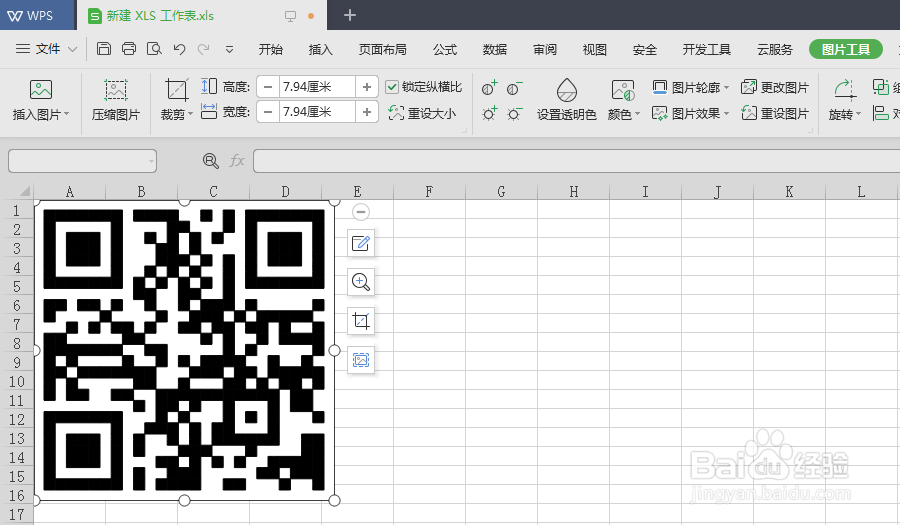Open the 公式 tab
This screenshot has height=525, width=900.
(x=445, y=49)
